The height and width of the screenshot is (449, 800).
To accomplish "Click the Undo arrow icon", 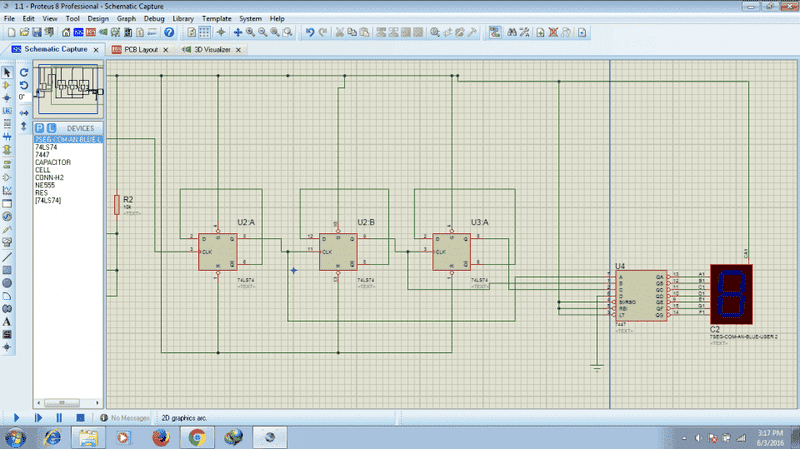I will 311,32.
